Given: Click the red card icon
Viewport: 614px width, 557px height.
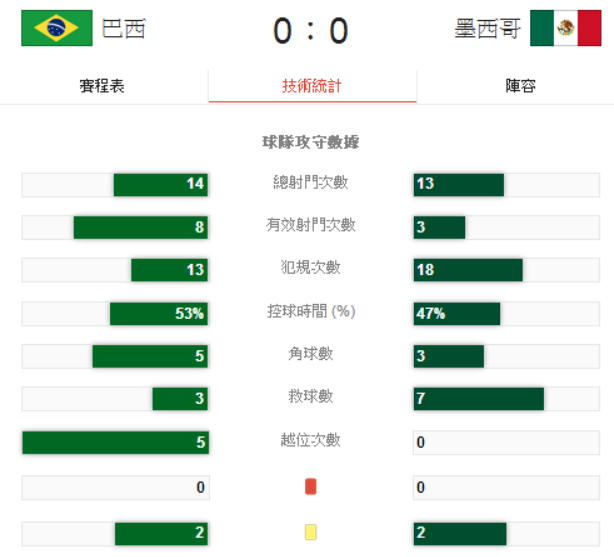Looking at the screenshot, I should point(310,487).
